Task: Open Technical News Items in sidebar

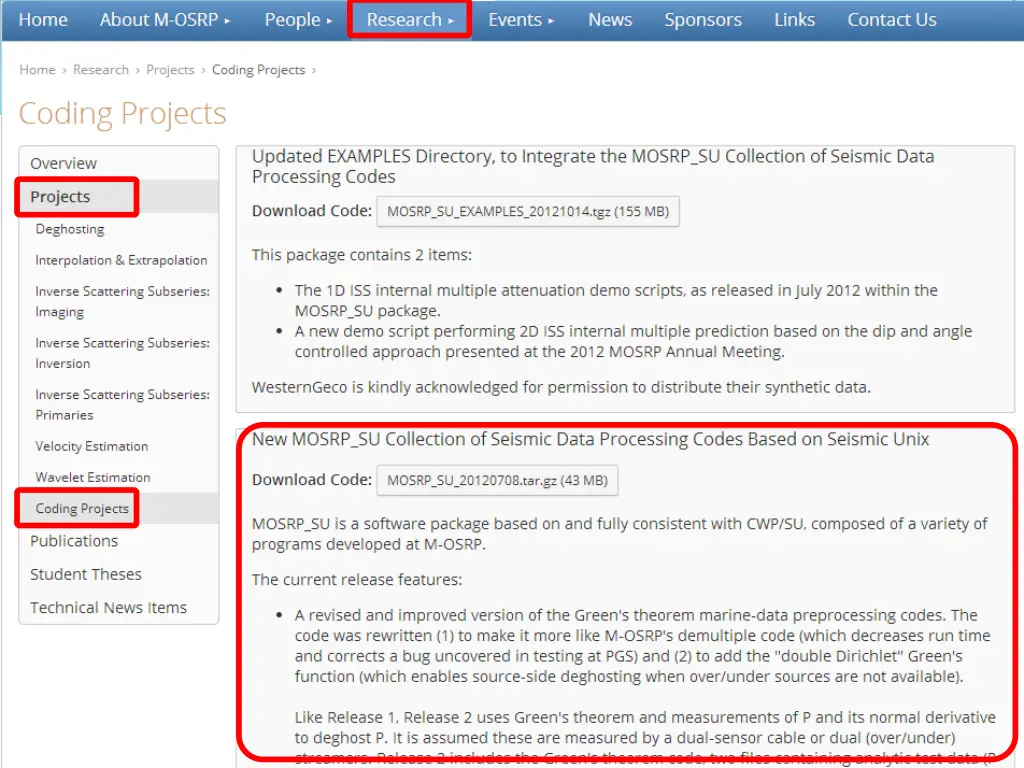Action: coord(108,608)
